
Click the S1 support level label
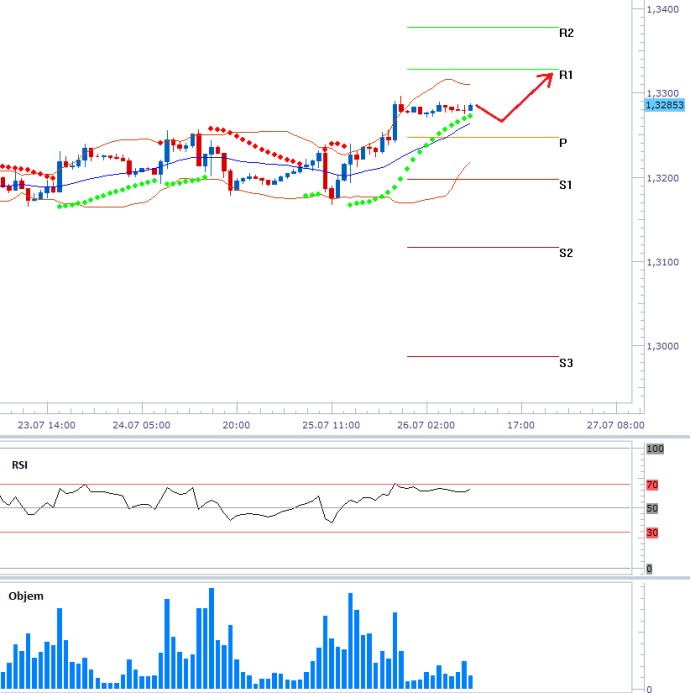tap(565, 185)
